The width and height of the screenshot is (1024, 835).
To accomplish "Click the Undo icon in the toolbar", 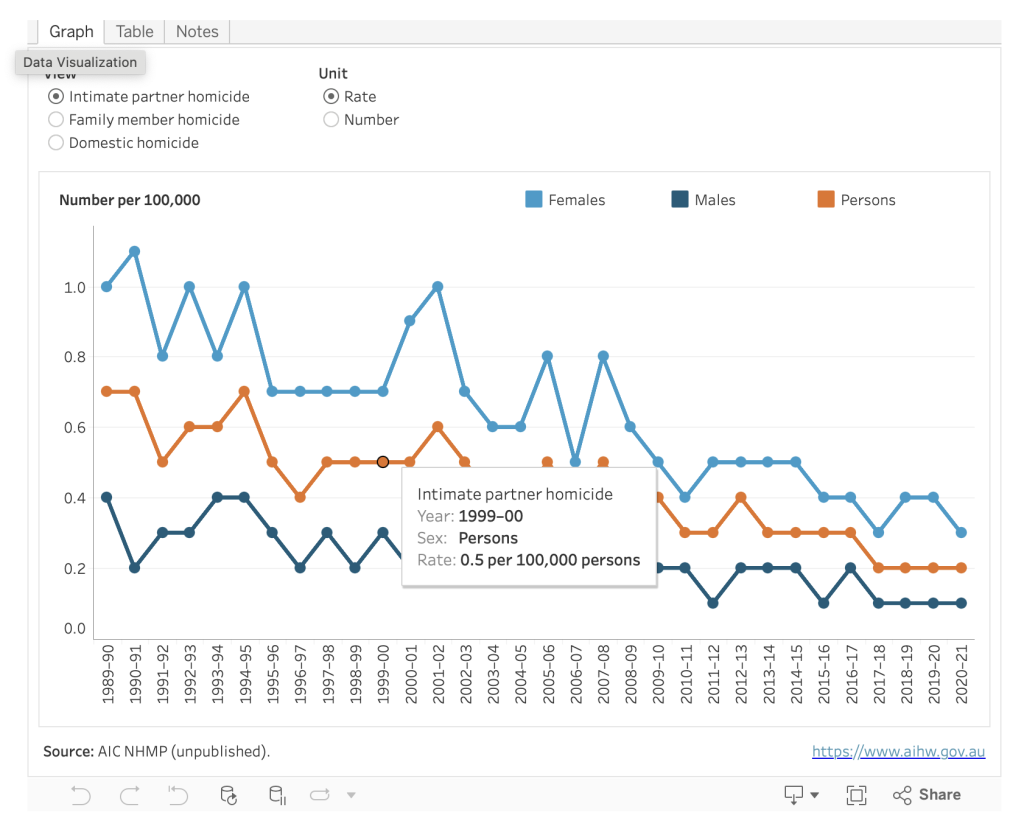I will [81, 795].
